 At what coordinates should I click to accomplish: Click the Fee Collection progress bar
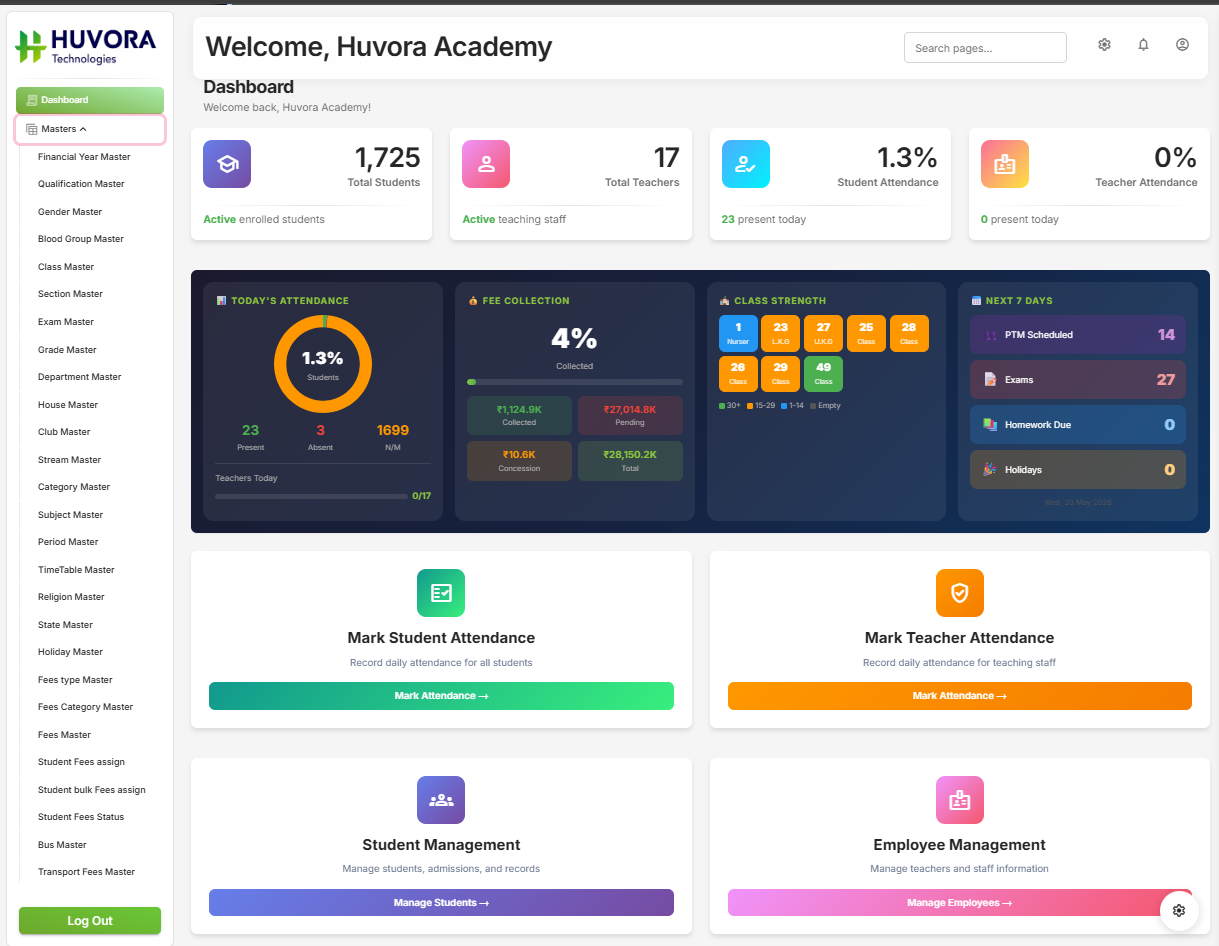click(x=575, y=382)
